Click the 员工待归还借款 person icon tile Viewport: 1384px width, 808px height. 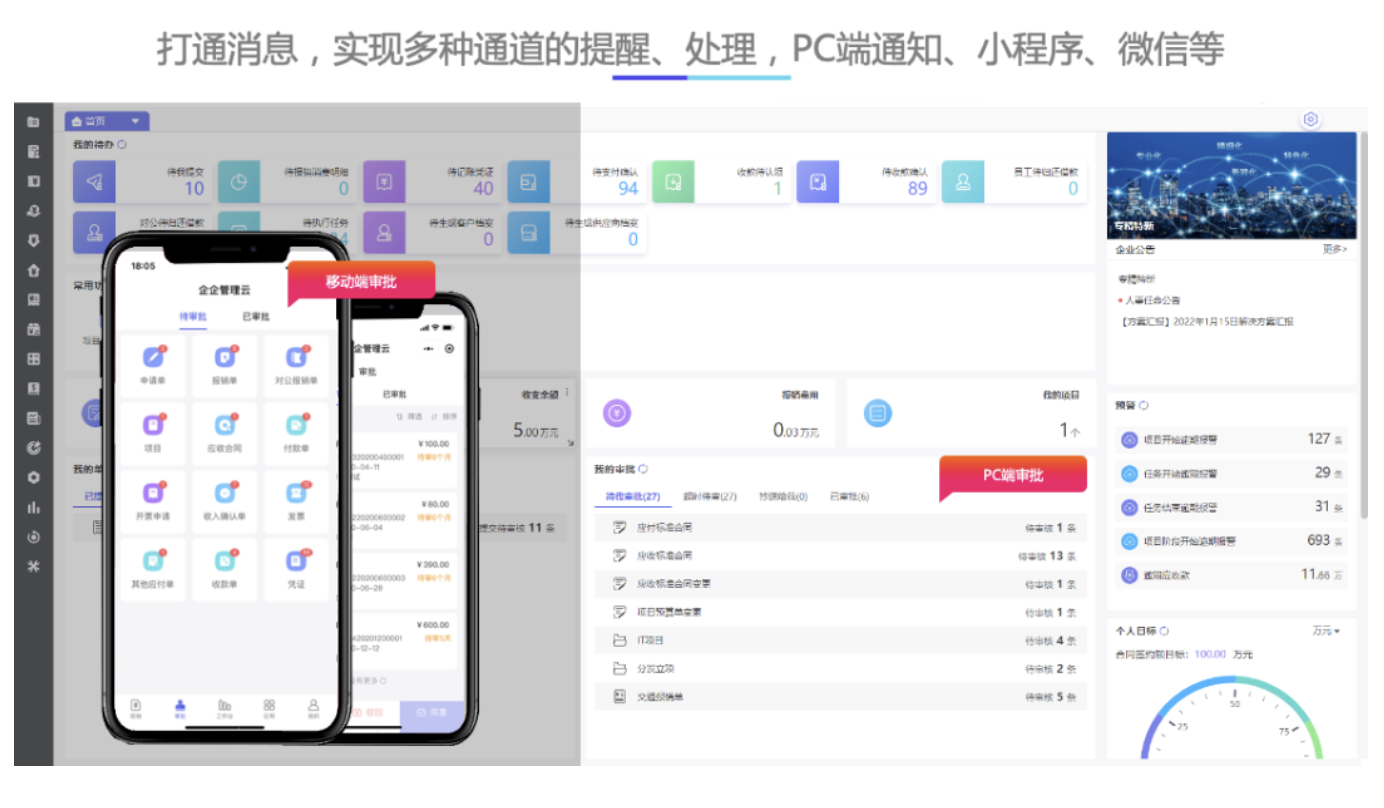click(x=962, y=182)
